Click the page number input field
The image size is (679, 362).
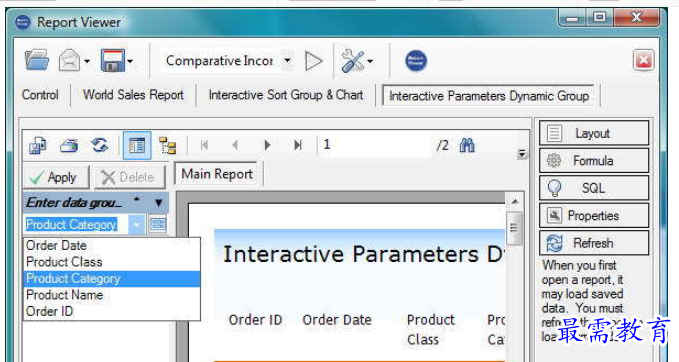[375, 145]
